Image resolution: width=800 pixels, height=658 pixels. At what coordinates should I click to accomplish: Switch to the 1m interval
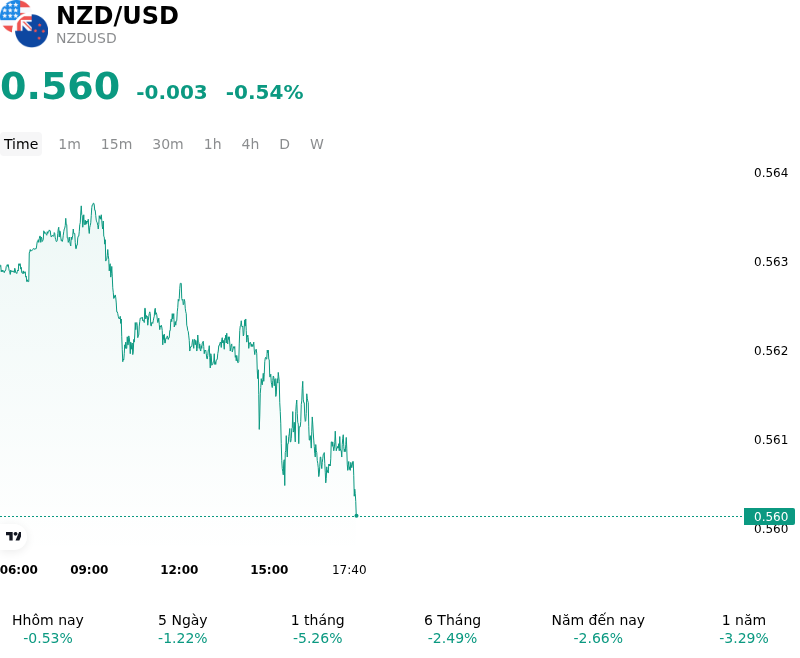(x=69, y=144)
